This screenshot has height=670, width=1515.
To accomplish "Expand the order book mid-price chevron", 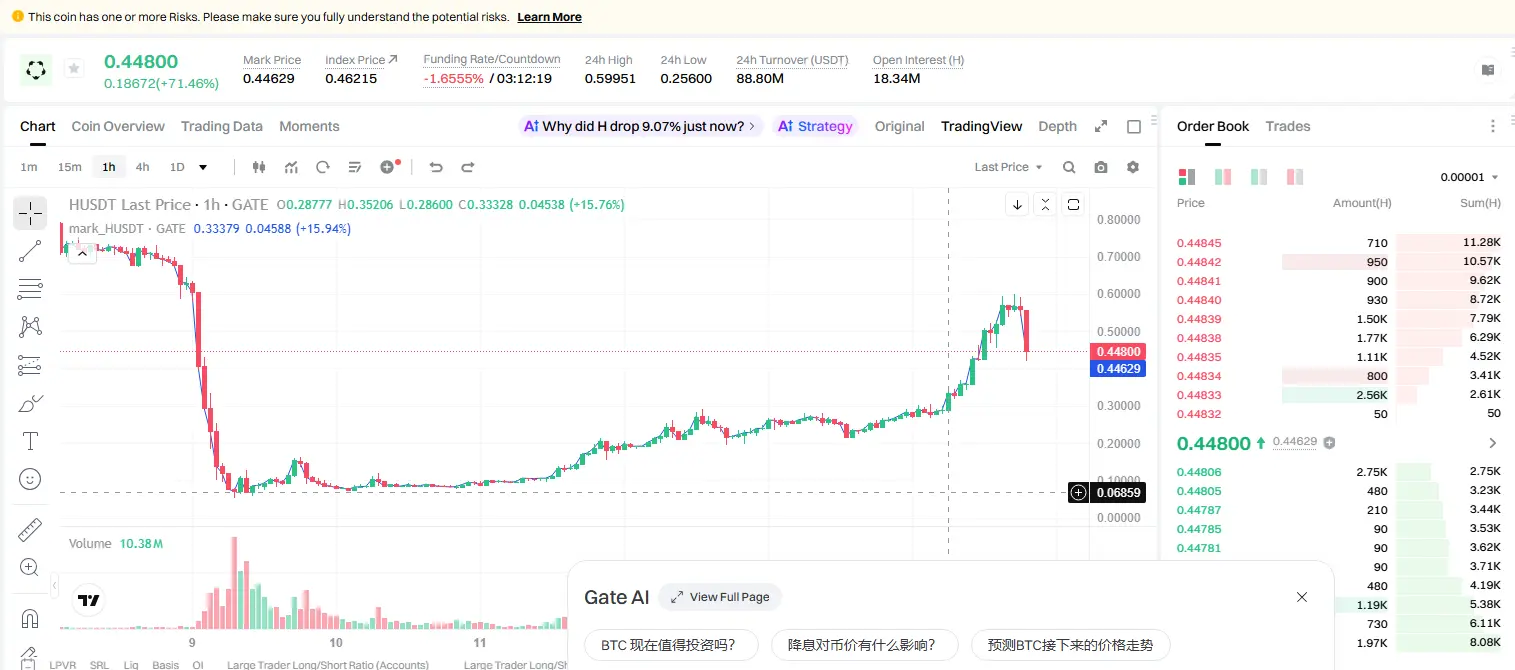I will pyautogui.click(x=1493, y=443).
